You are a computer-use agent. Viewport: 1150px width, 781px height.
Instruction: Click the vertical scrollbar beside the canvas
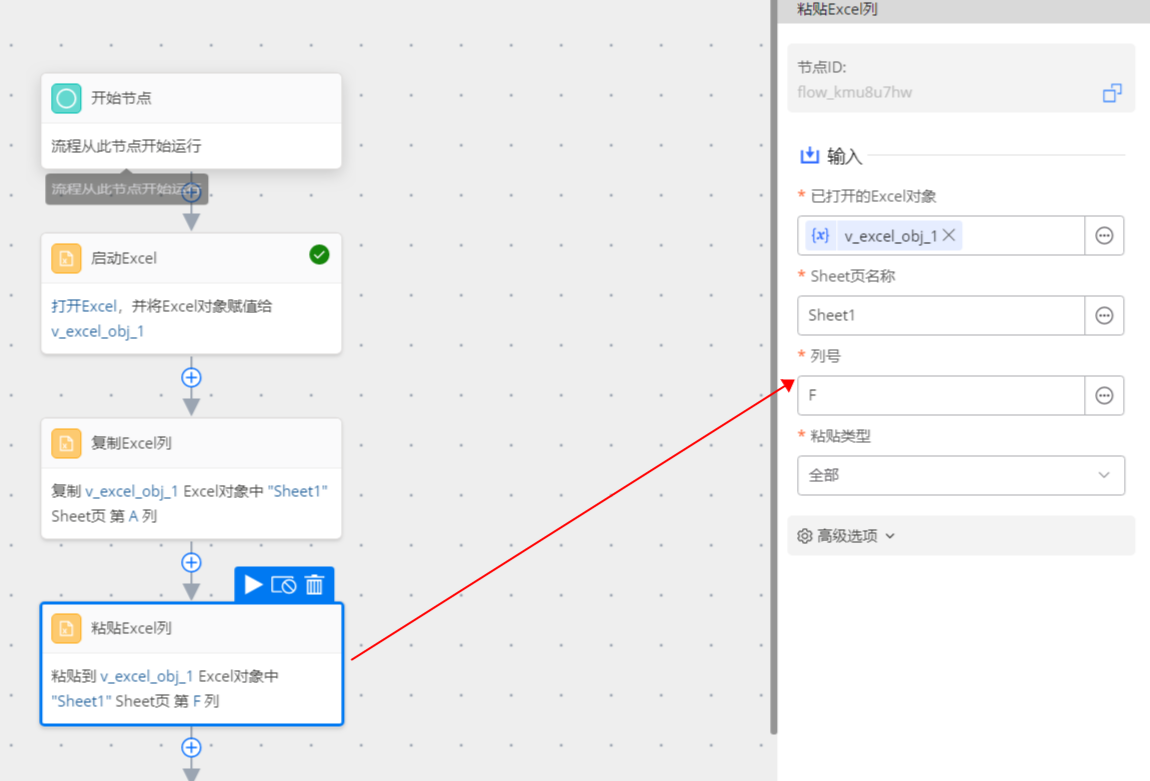(774, 367)
